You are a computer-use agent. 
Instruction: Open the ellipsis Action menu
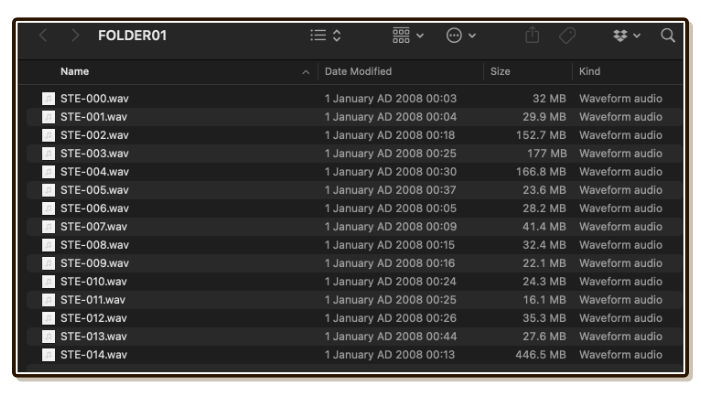click(x=454, y=35)
